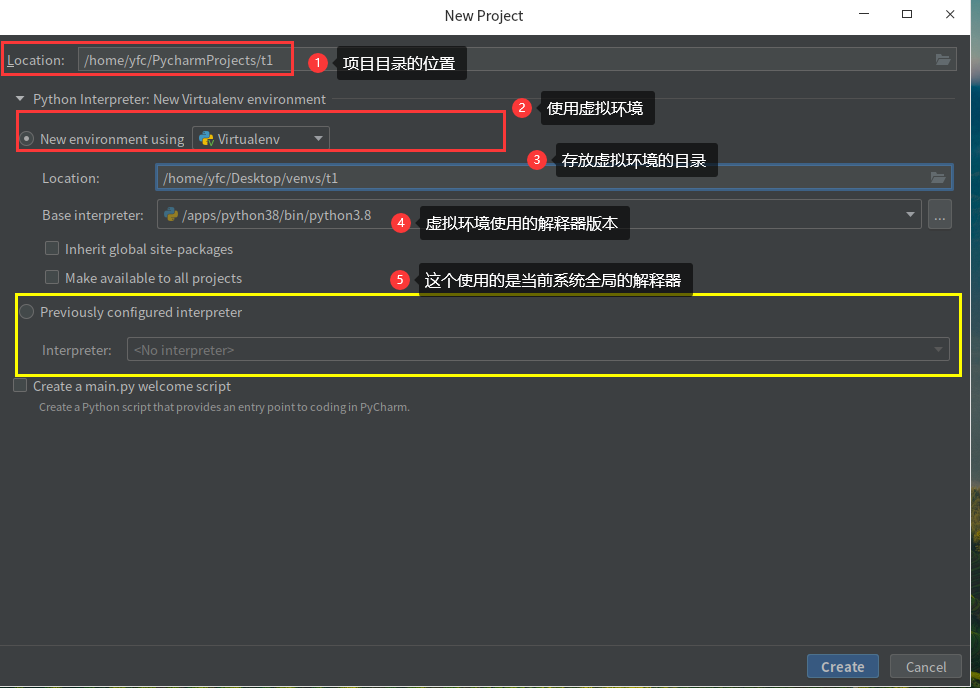Maximize the New Project window
This screenshot has width=980, height=688.
[x=907, y=14]
